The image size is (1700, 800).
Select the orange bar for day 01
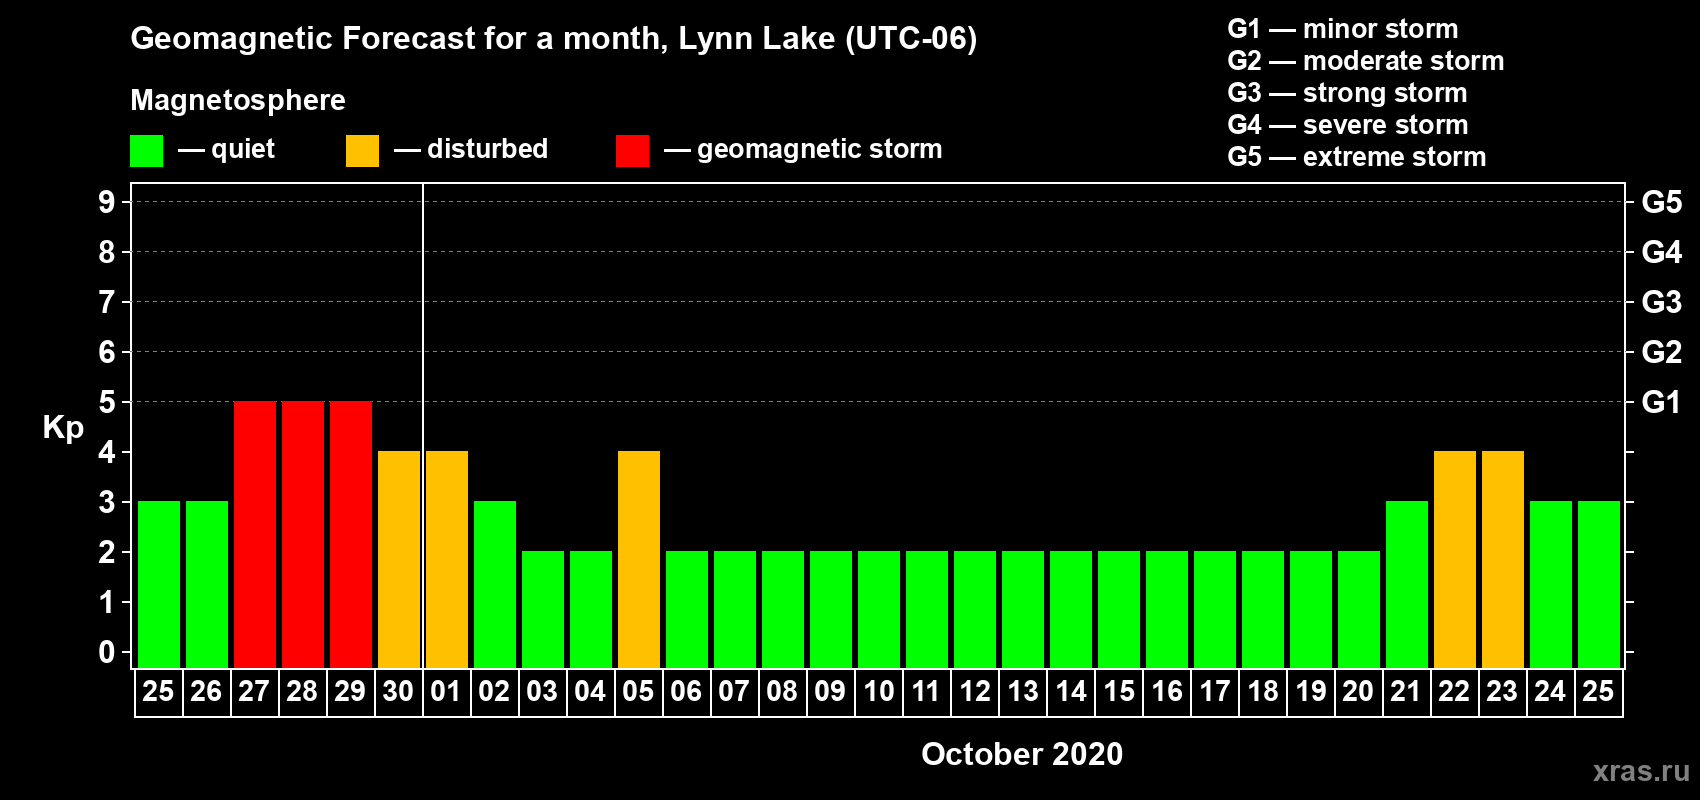pos(447,560)
